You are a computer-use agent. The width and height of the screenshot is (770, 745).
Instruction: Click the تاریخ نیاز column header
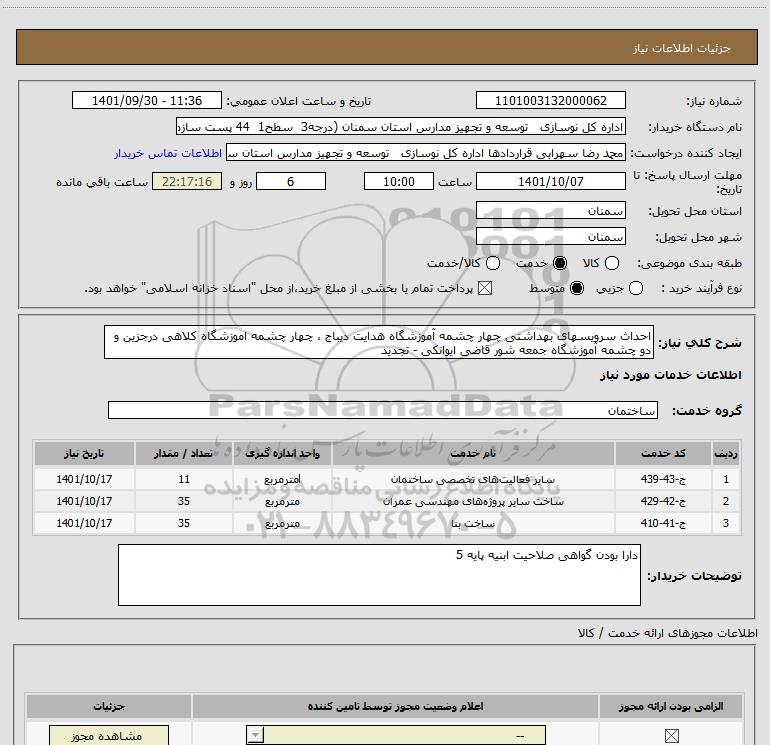pyautogui.click(x=84, y=453)
